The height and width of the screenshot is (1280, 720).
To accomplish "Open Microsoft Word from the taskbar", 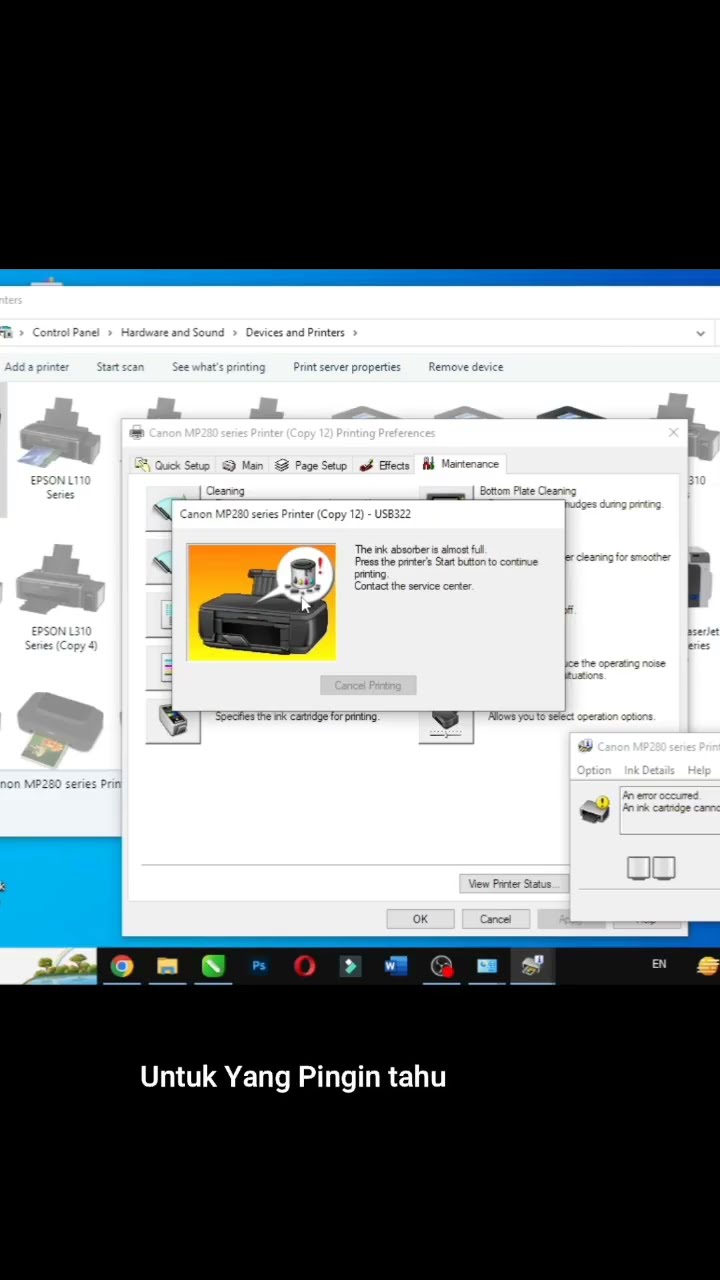I will point(396,966).
